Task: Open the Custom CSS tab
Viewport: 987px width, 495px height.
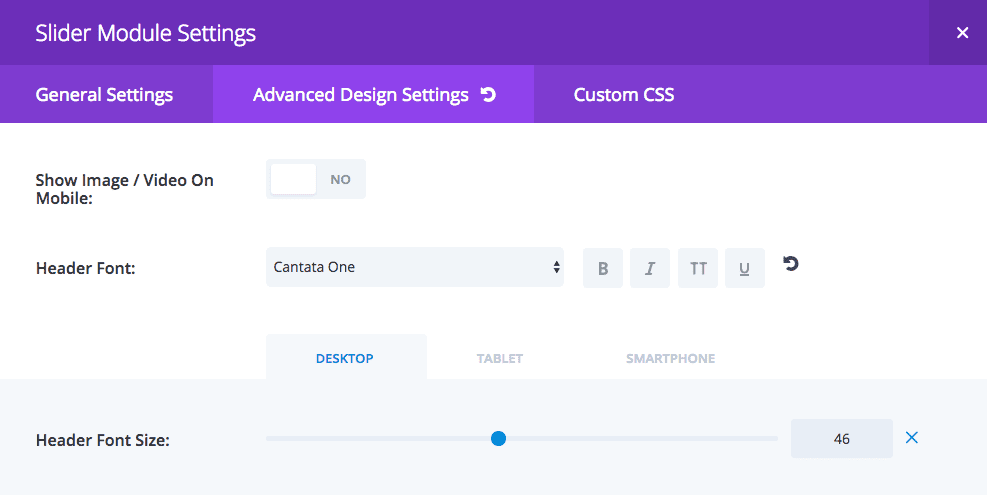Action: (624, 95)
